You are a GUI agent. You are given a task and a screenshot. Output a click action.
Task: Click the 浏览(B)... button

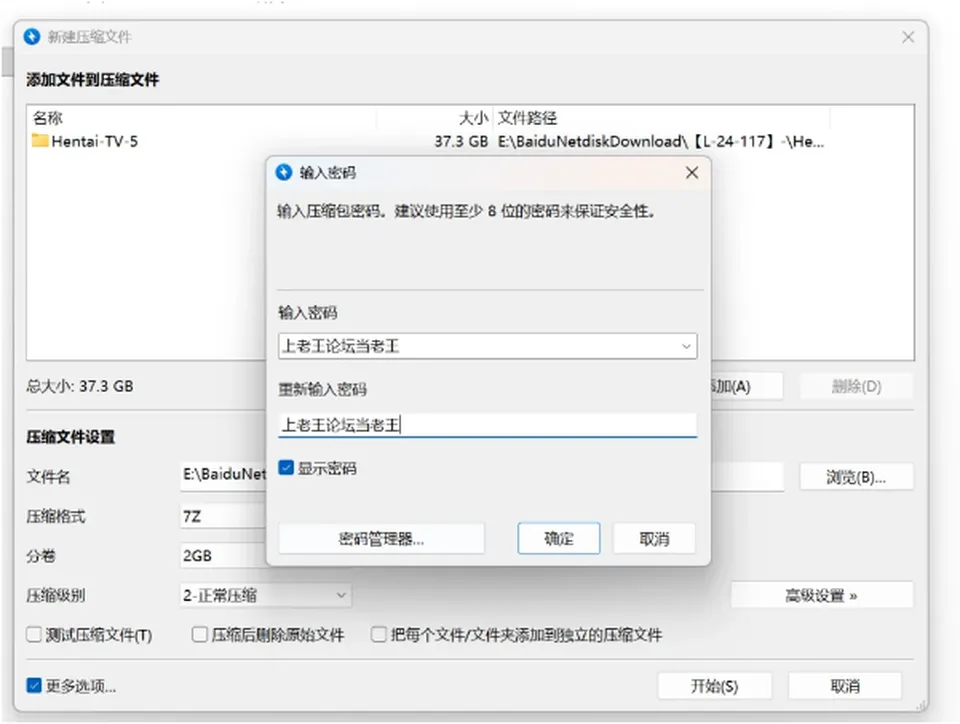pyautogui.click(x=856, y=477)
